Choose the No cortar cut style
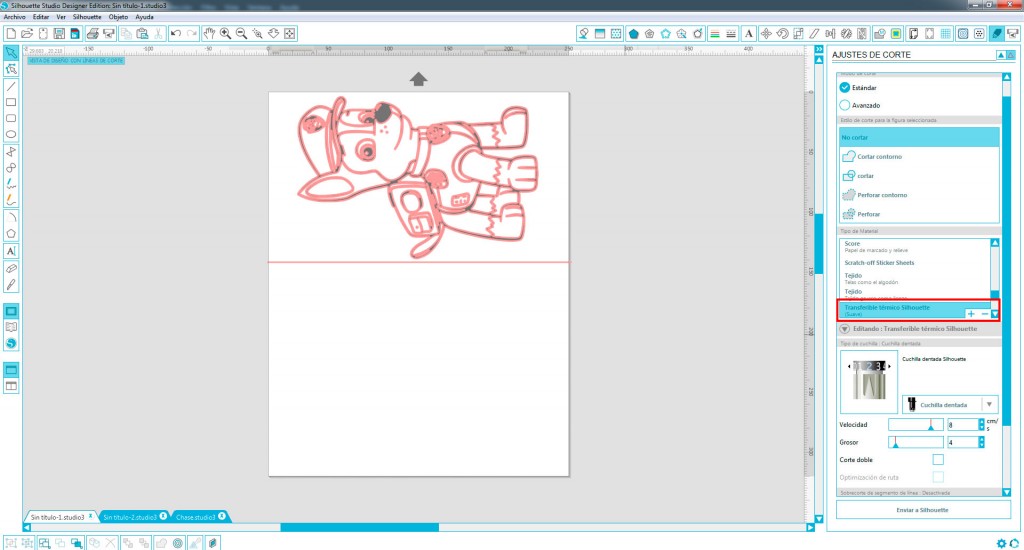The width and height of the screenshot is (1024, 550). coord(919,137)
